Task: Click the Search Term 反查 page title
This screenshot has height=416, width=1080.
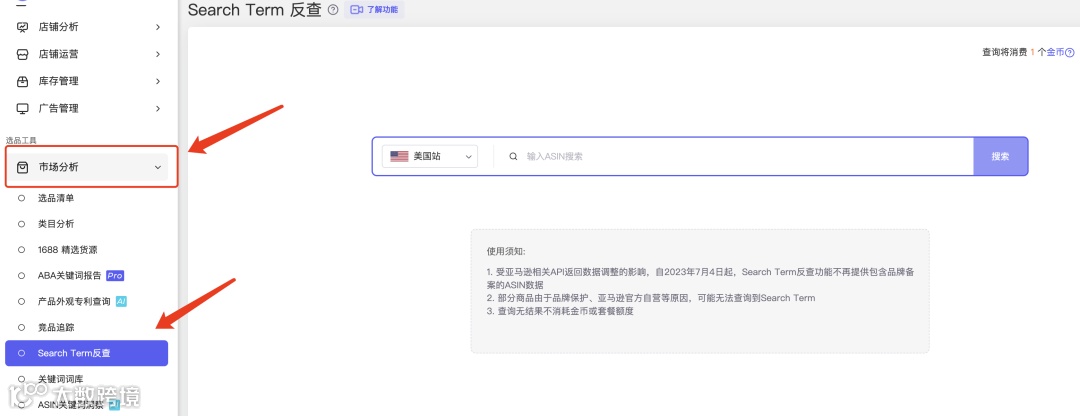Action: (x=255, y=10)
